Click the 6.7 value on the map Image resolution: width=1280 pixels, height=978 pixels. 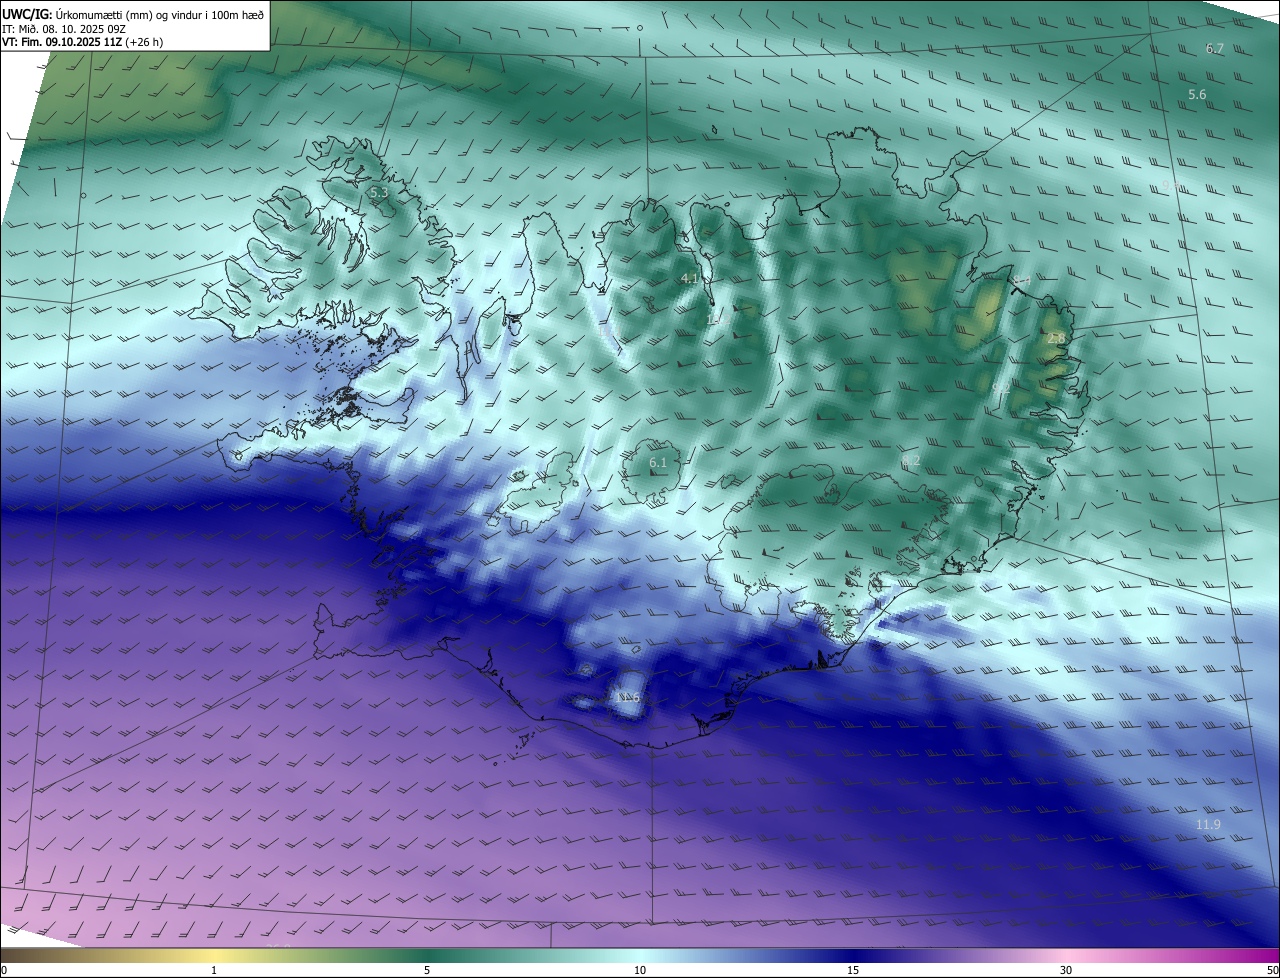[1215, 48]
